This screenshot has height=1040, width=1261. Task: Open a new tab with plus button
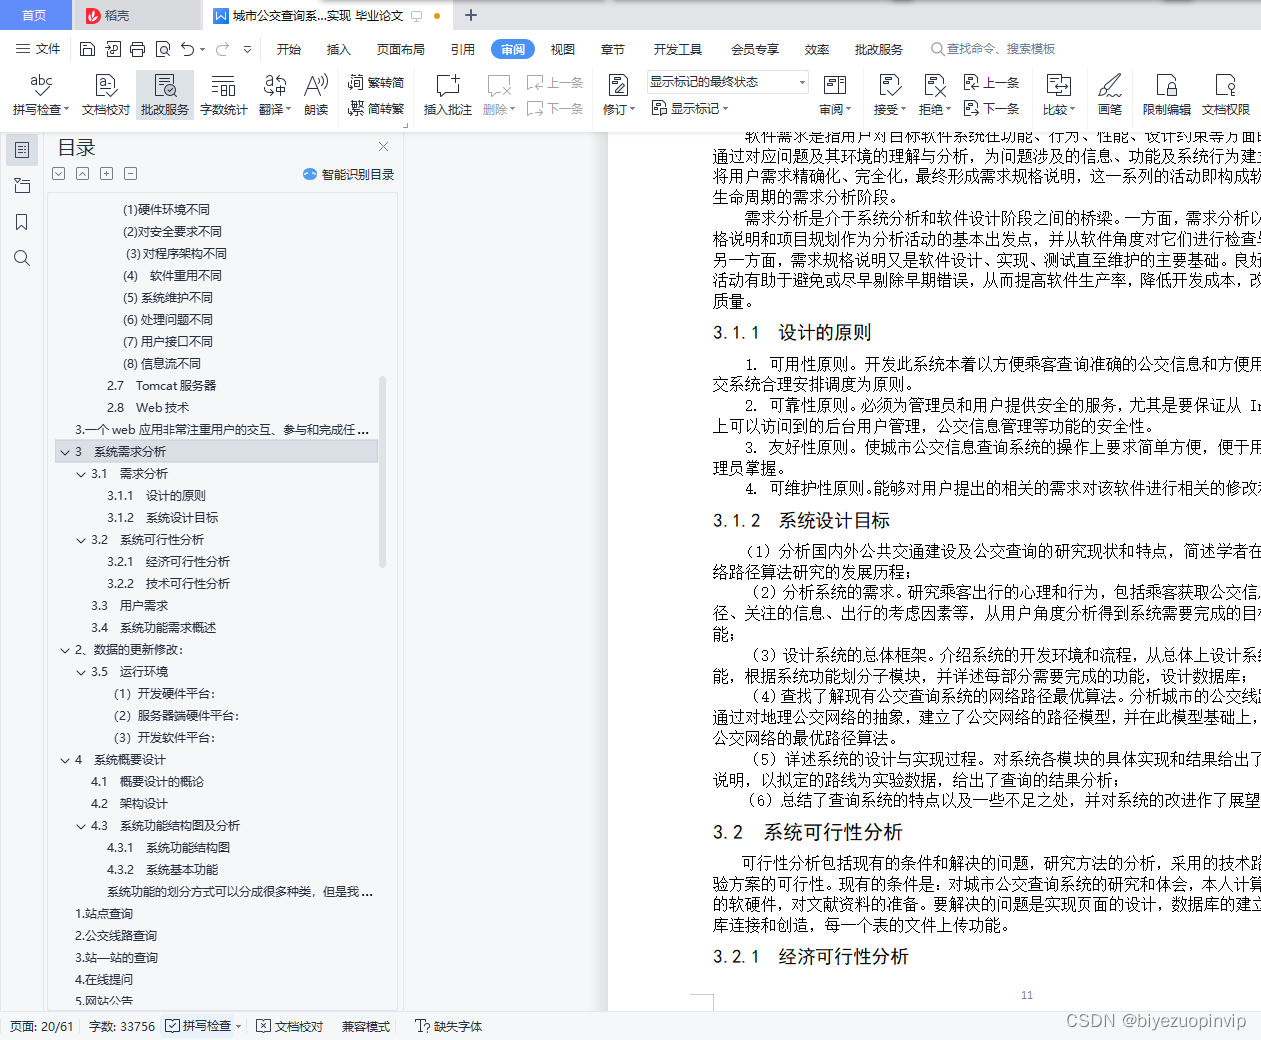pyautogui.click(x=471, y=15)
